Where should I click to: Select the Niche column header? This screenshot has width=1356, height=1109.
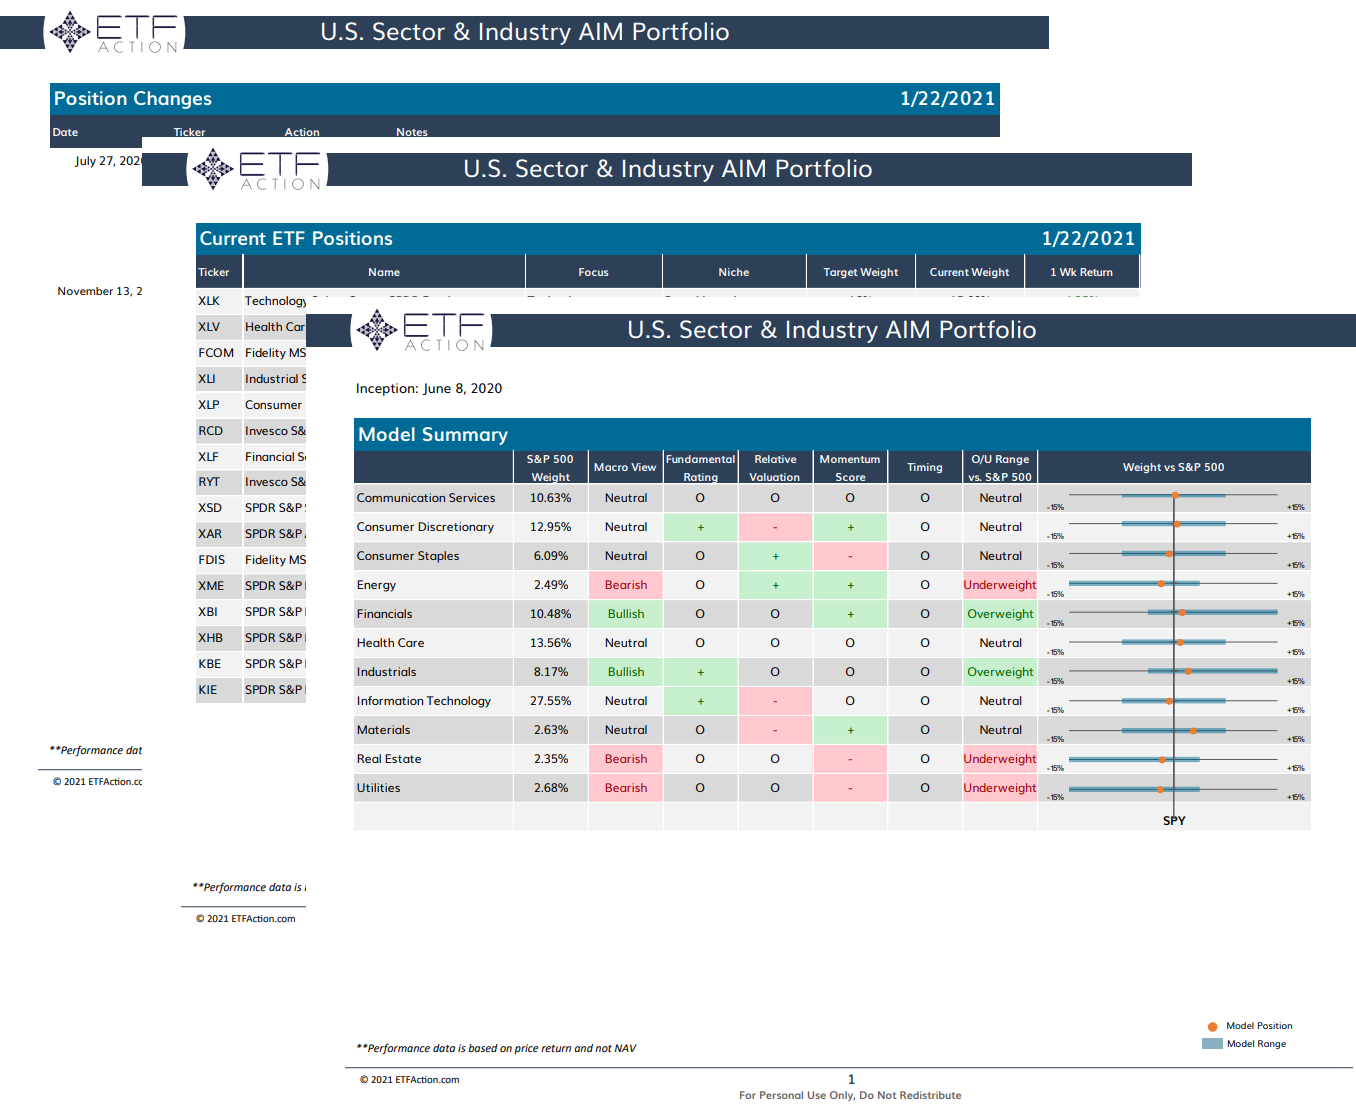click(733, 272)
